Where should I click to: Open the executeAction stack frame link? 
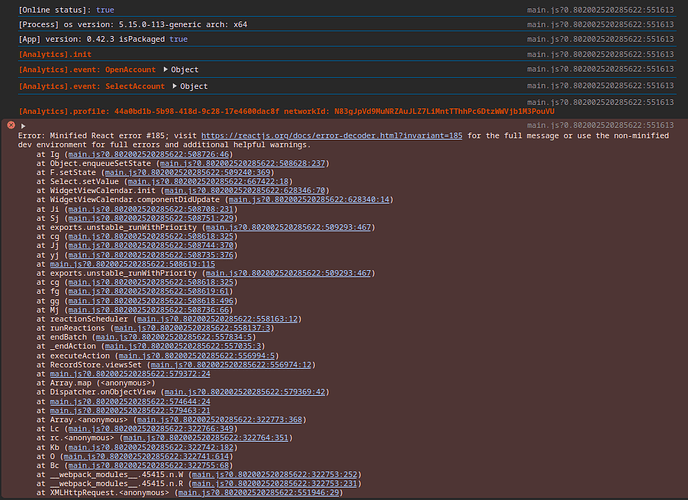(x=197, y=356)
